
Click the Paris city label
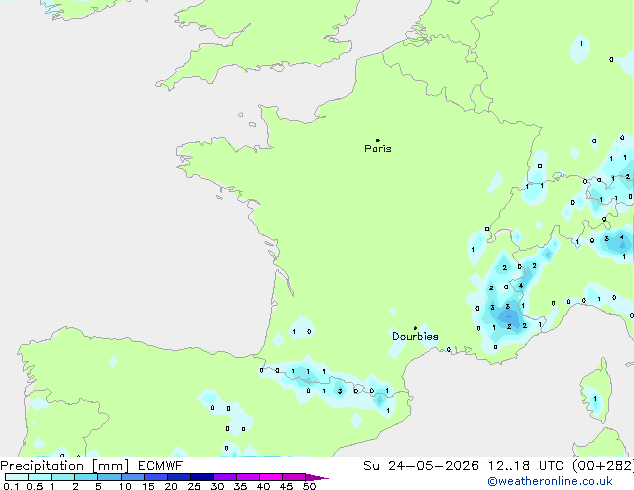coord(378,149)
